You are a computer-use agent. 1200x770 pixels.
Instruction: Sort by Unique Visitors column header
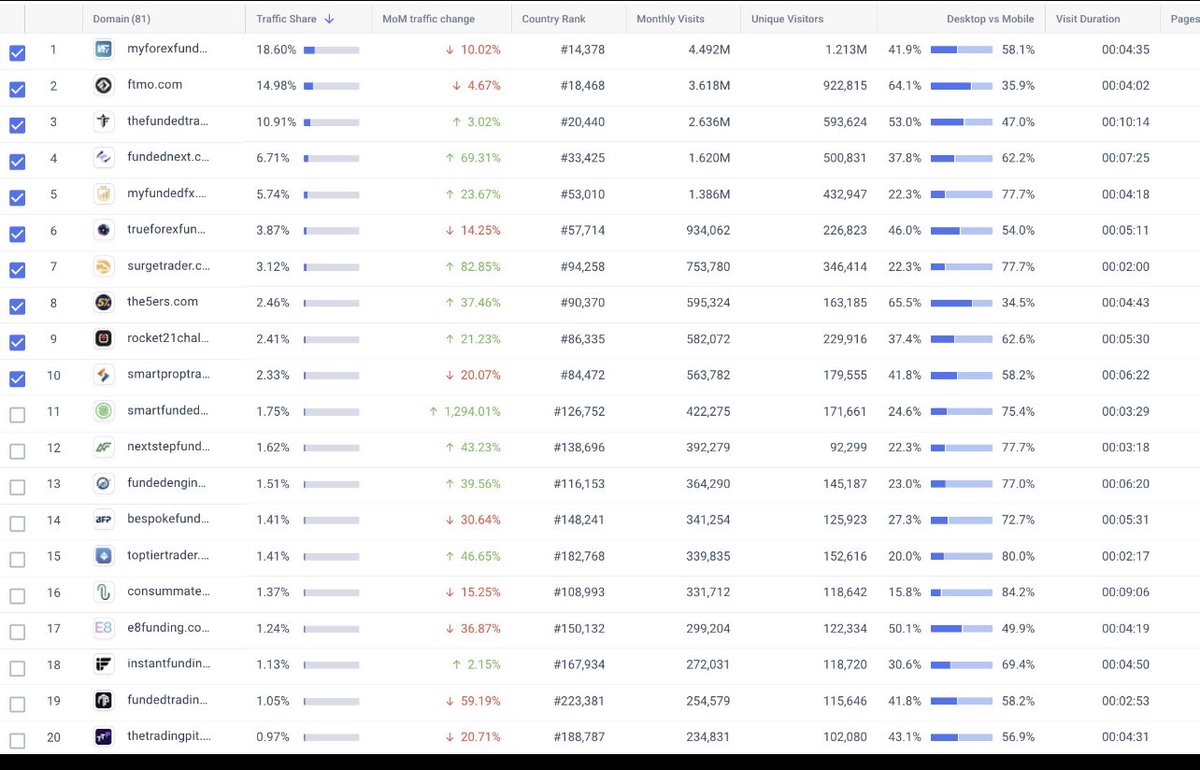(x=788, y=19)
